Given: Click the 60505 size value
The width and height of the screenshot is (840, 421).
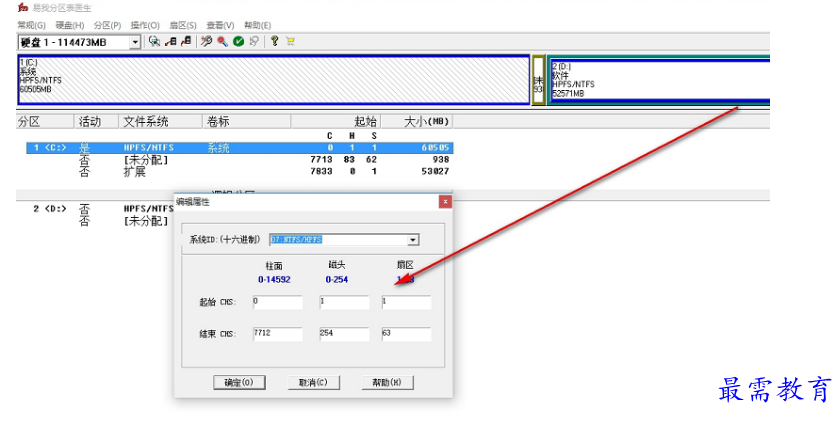Looking at the screenshot, I should pyautogui.click(x=435, y=148).
